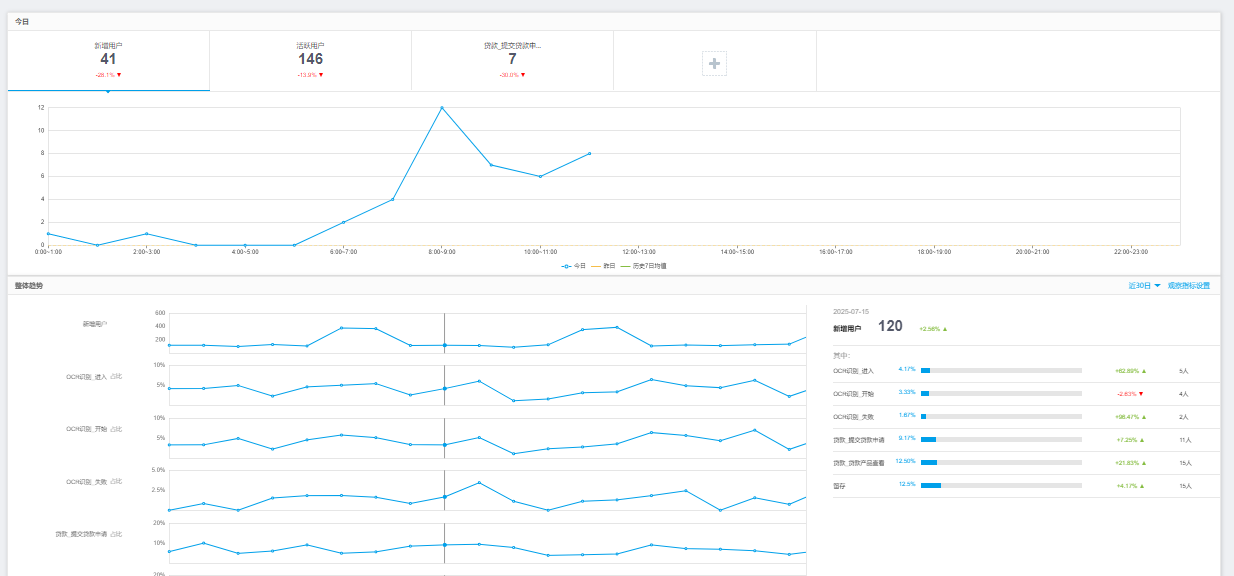
Task: Select the 活跃用户 metric tab
Action: [x=310, y=60]
